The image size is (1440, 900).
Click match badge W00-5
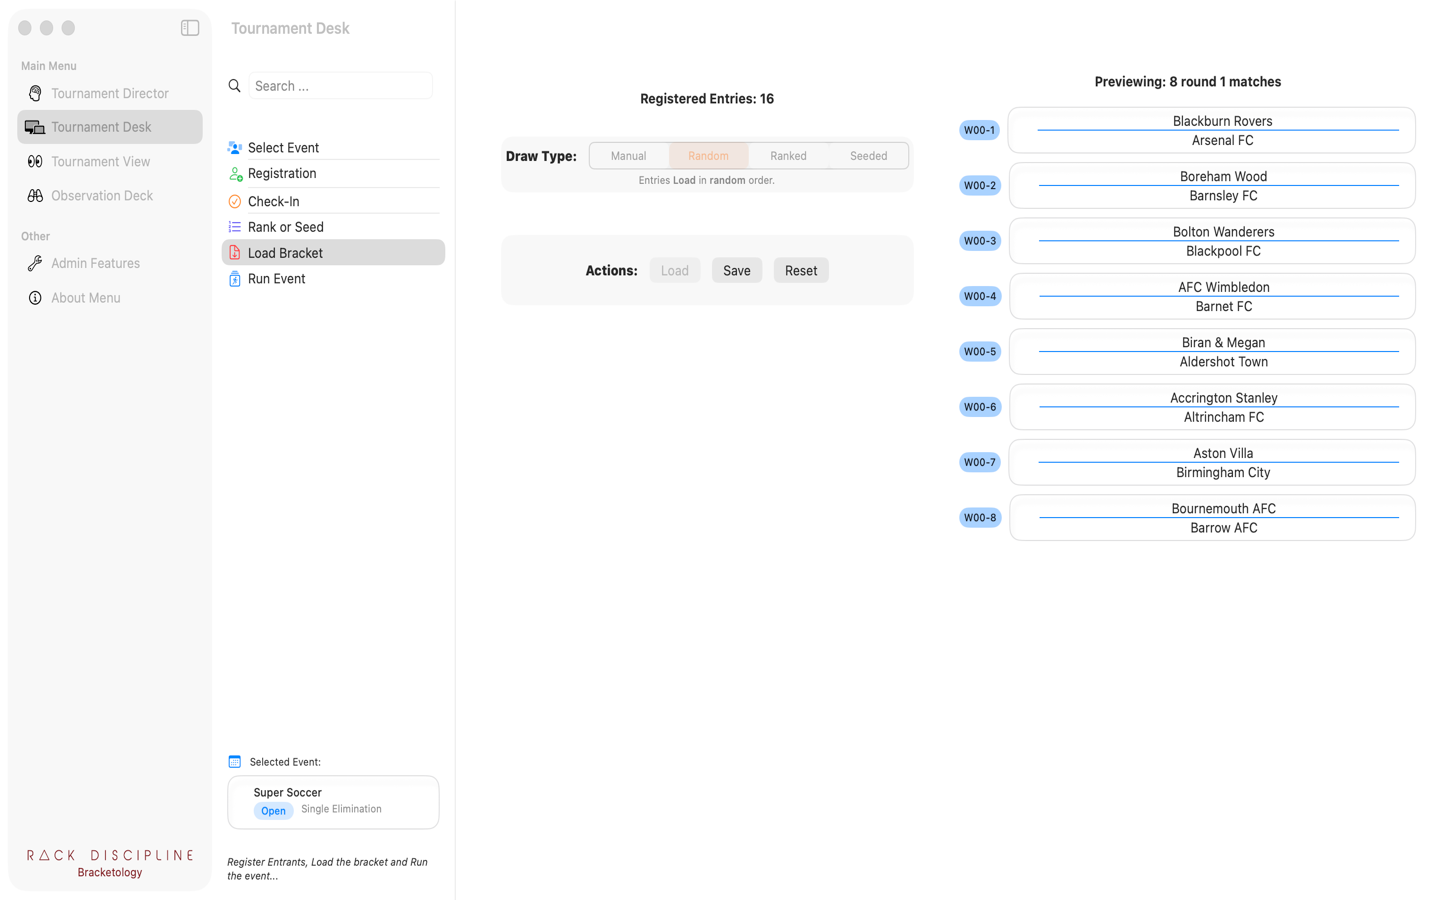point(980,352)
